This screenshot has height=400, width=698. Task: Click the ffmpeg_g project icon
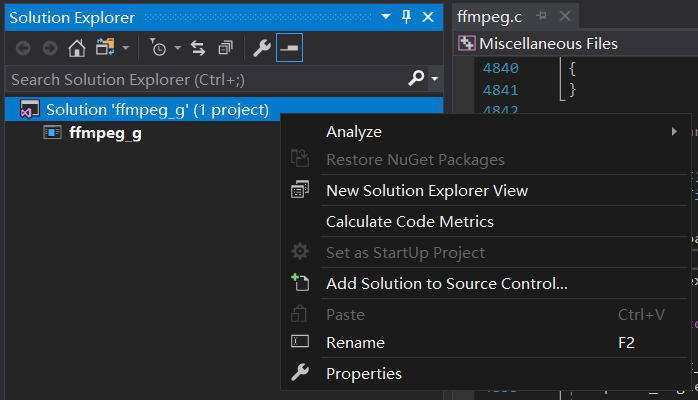click(x=52, y=133)
